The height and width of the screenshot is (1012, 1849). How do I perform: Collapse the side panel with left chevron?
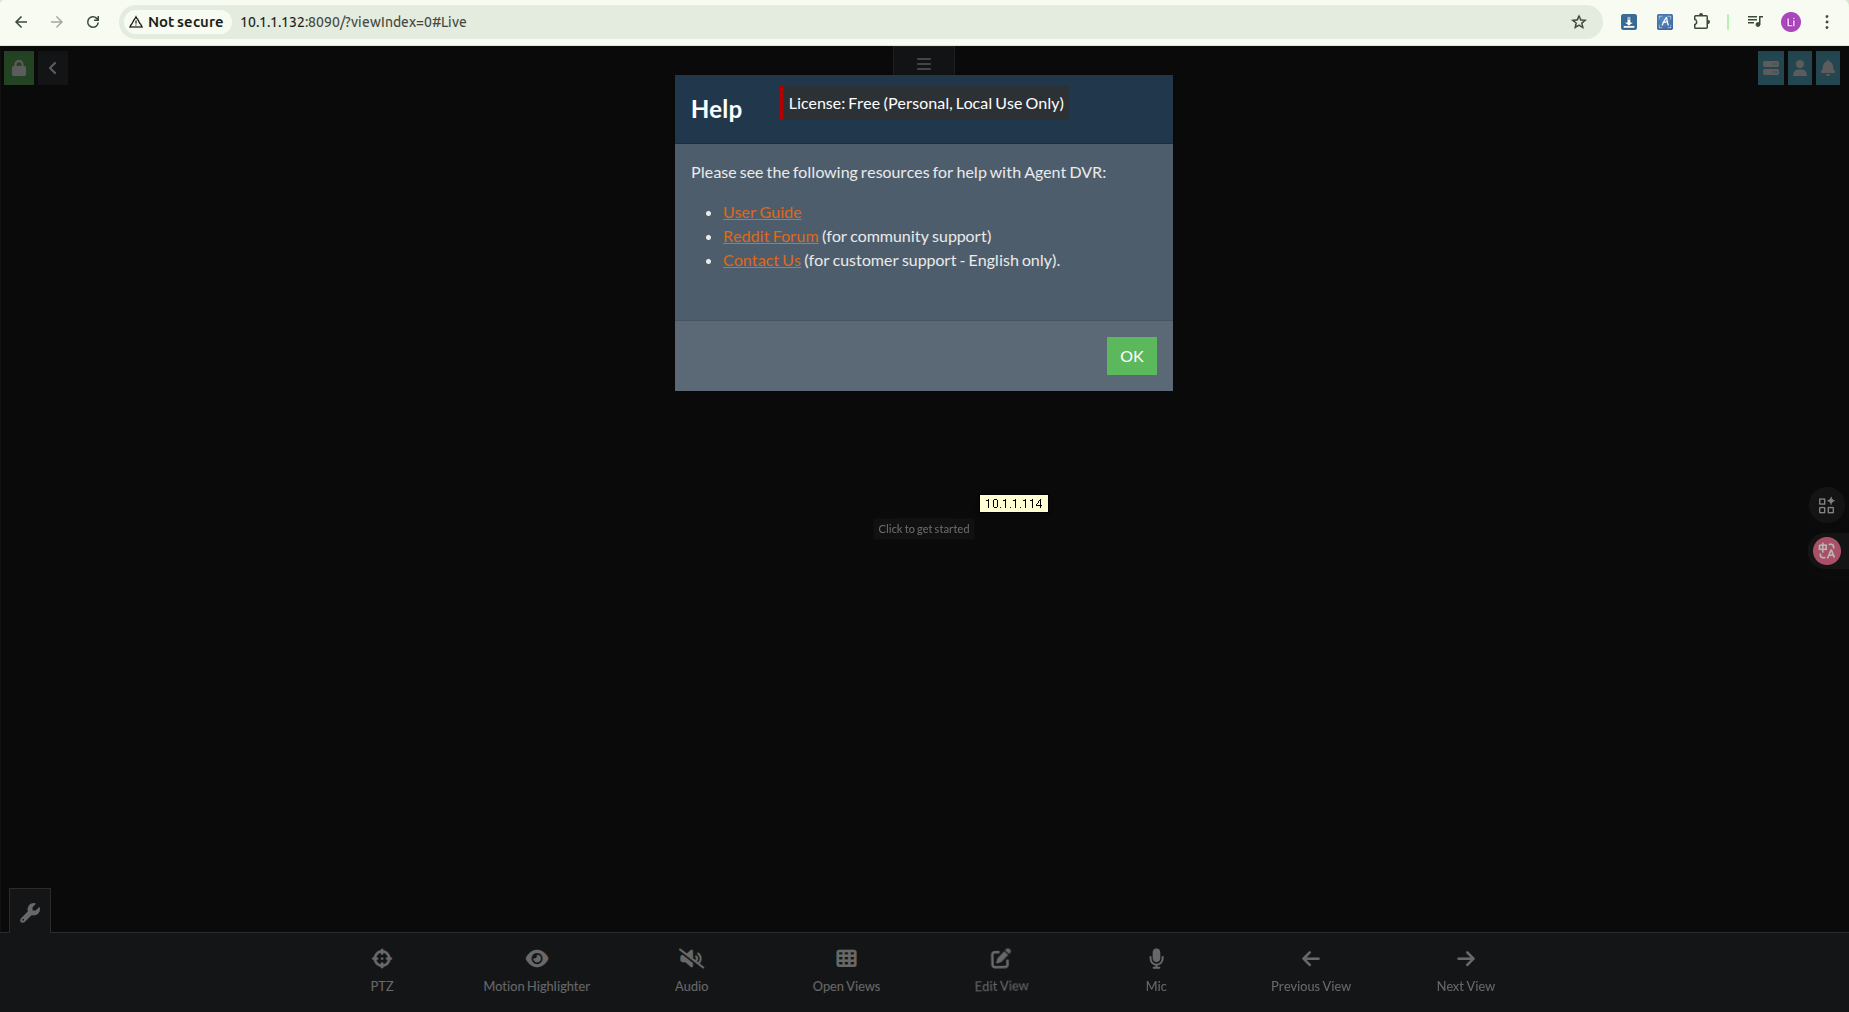pos(53,68)
